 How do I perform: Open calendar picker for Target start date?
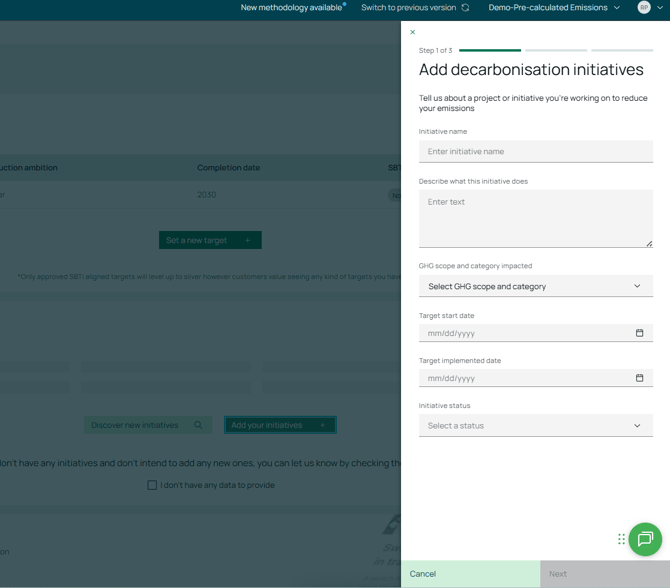[x=639, y=333]
